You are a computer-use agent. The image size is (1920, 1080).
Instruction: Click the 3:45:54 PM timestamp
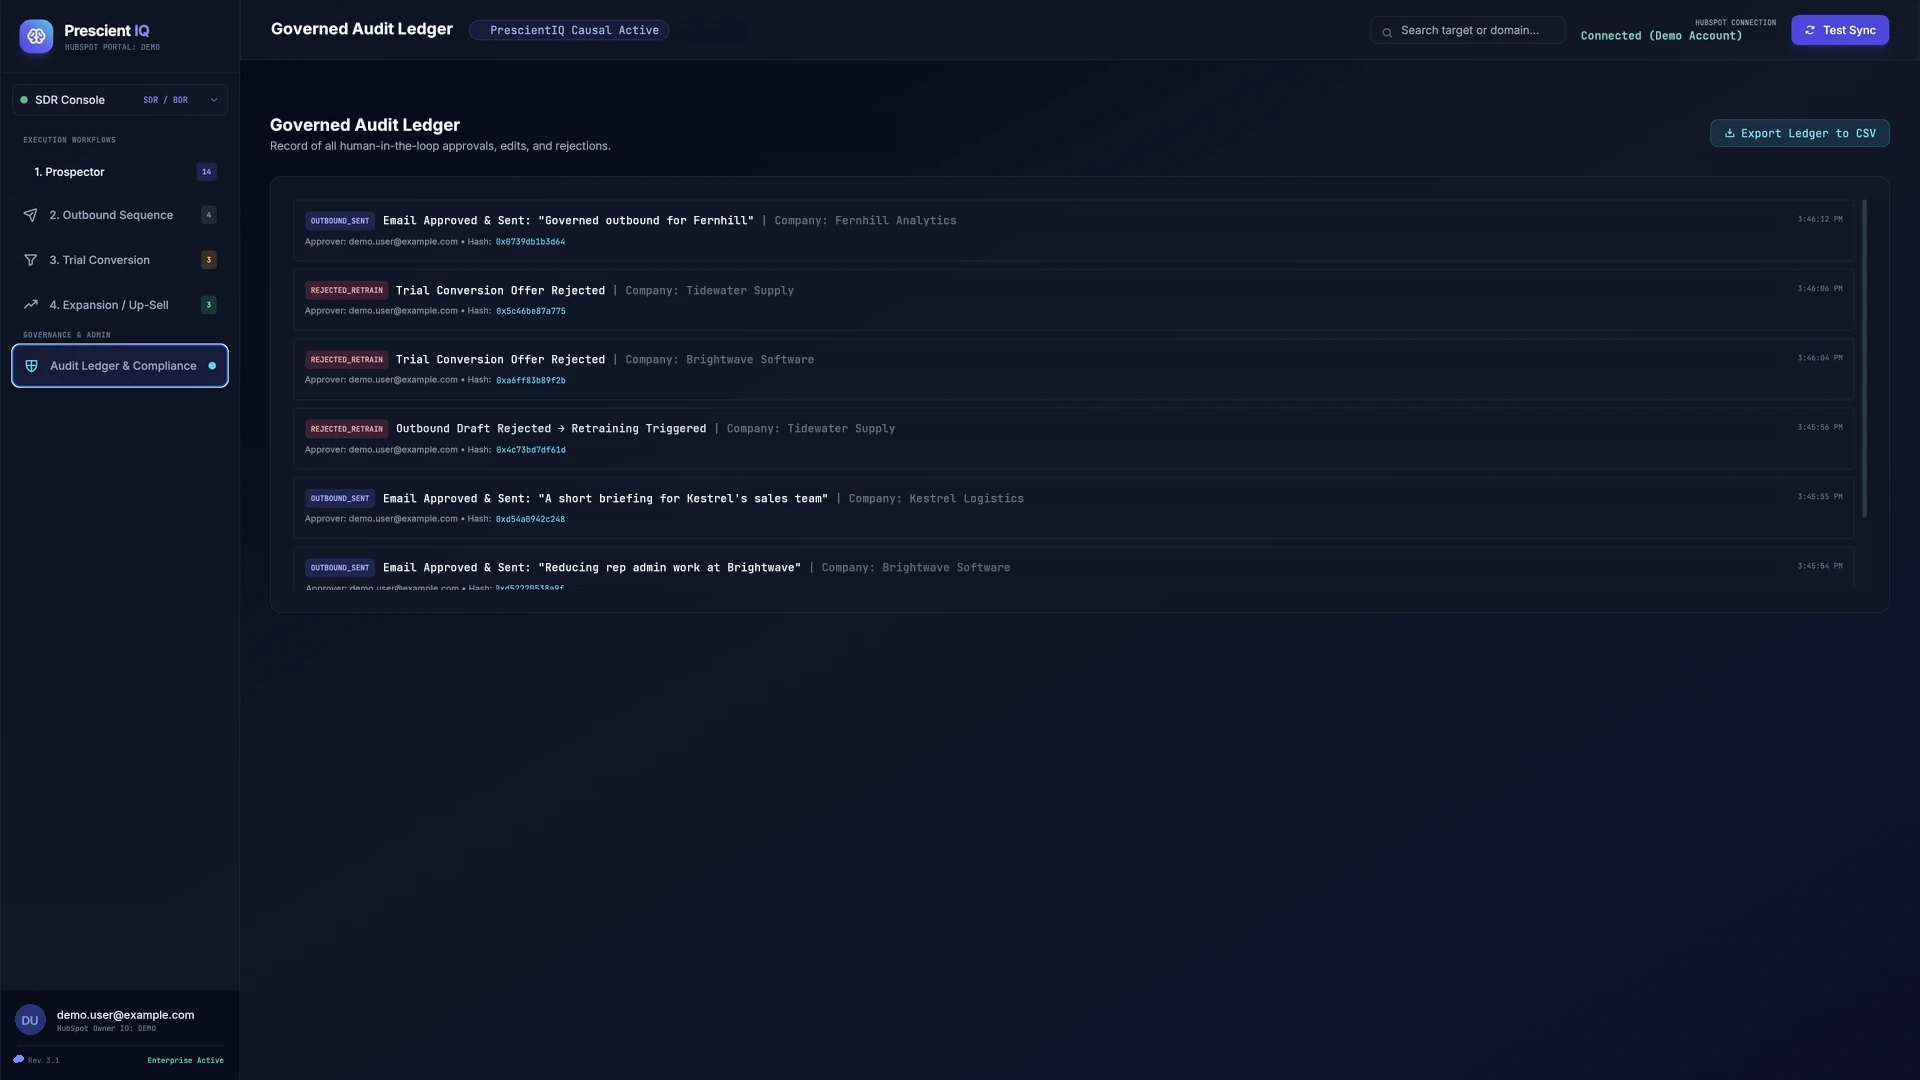pos(1820,566)
